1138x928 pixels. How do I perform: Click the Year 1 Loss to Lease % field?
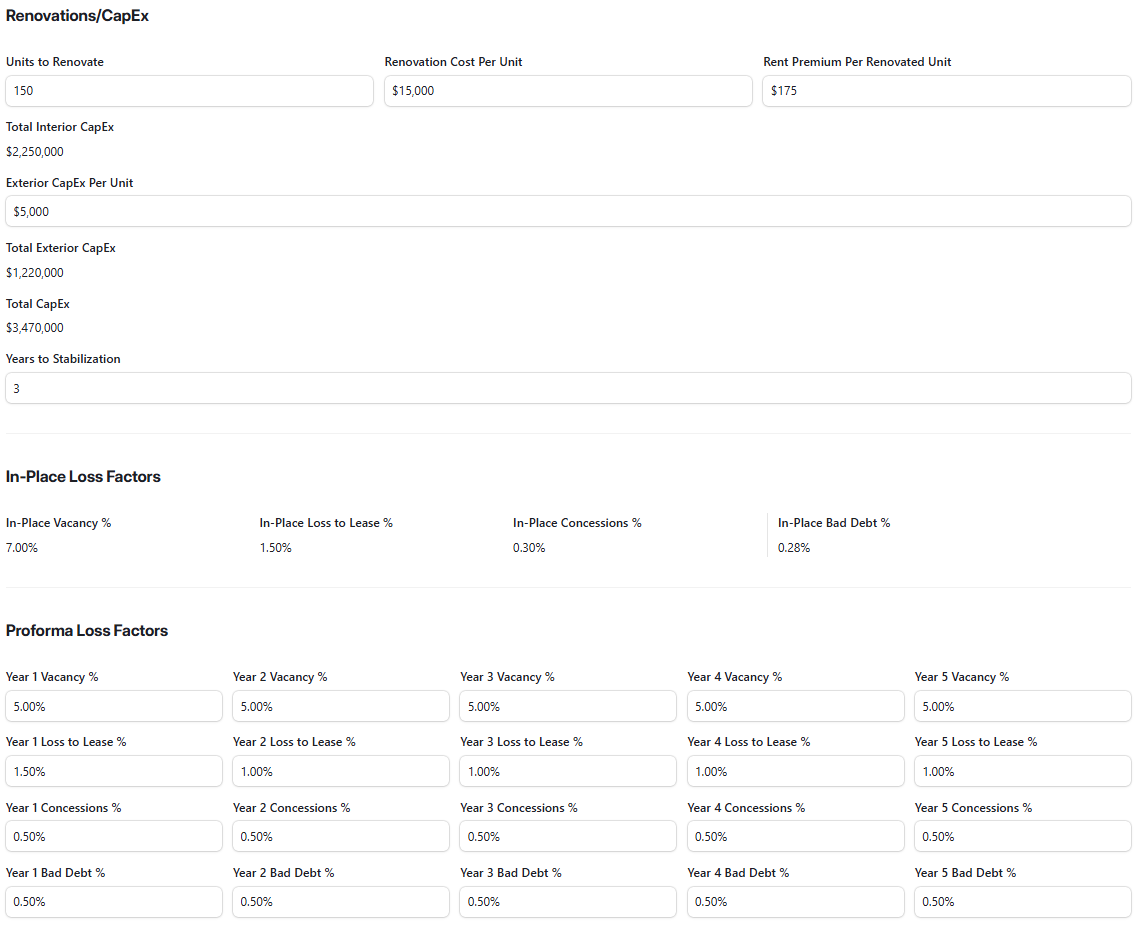pos(113,771)
